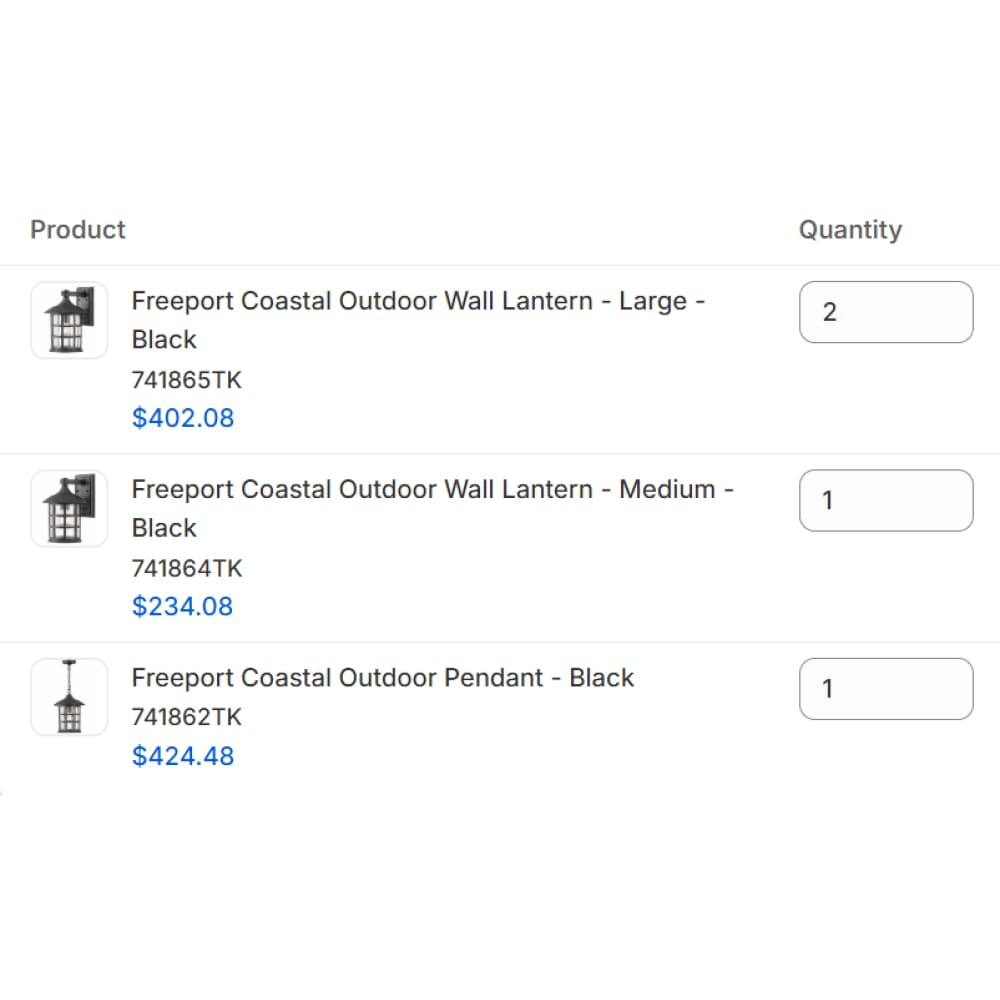Click SKU 741862TK
Viewport: 1000px width, 1000px height.
[x=187, y=717]
